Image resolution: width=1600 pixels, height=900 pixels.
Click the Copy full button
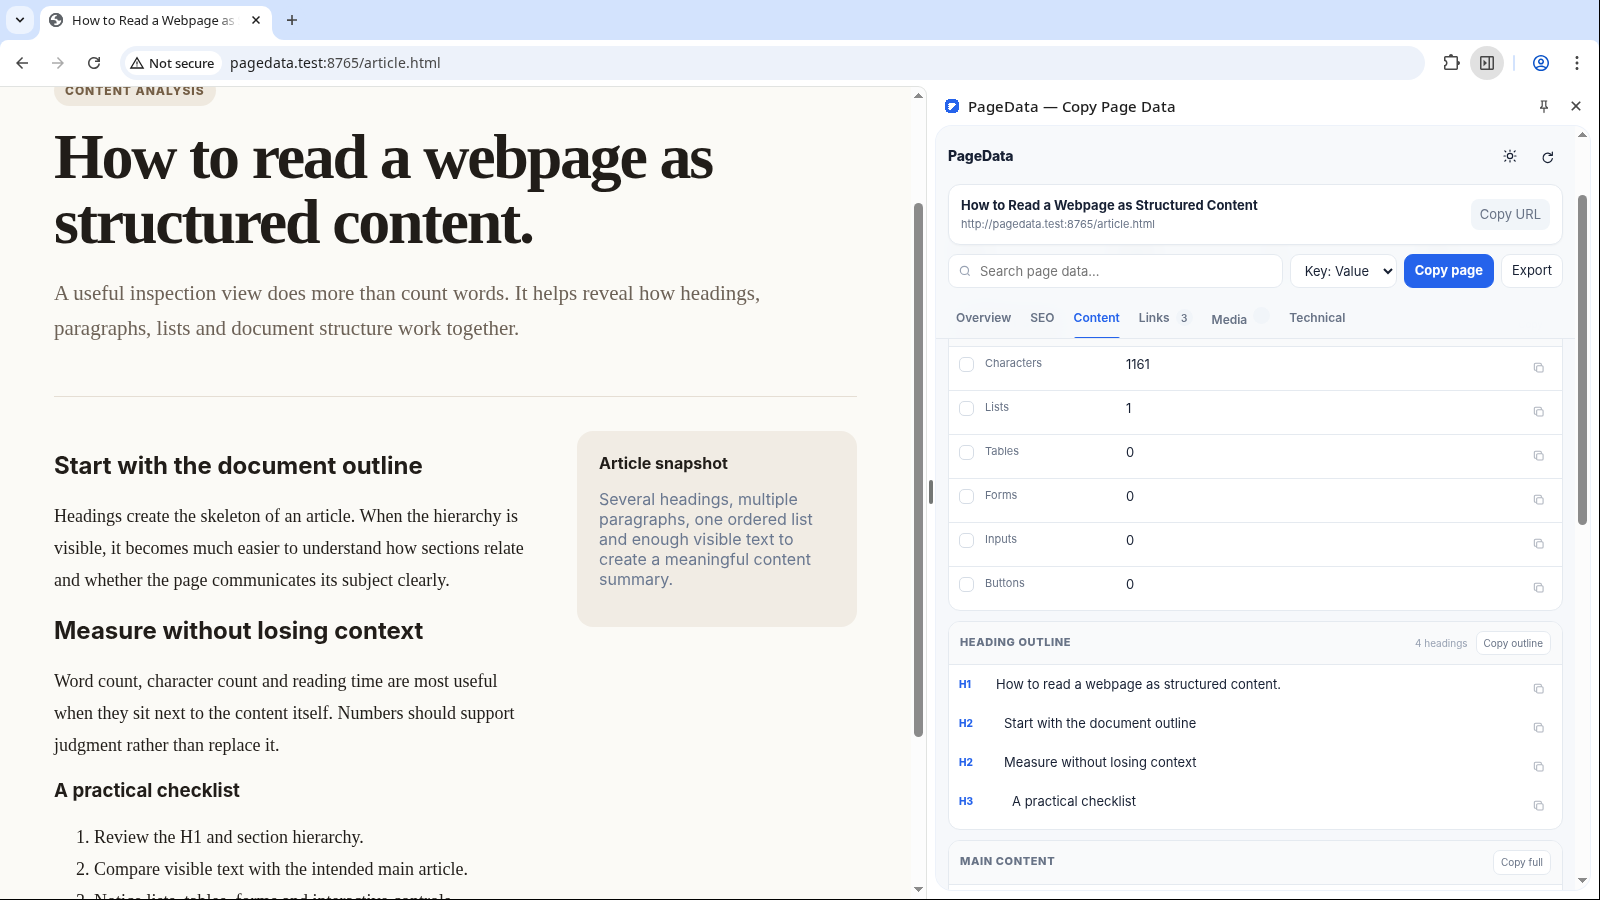[x=1522, y=862]
